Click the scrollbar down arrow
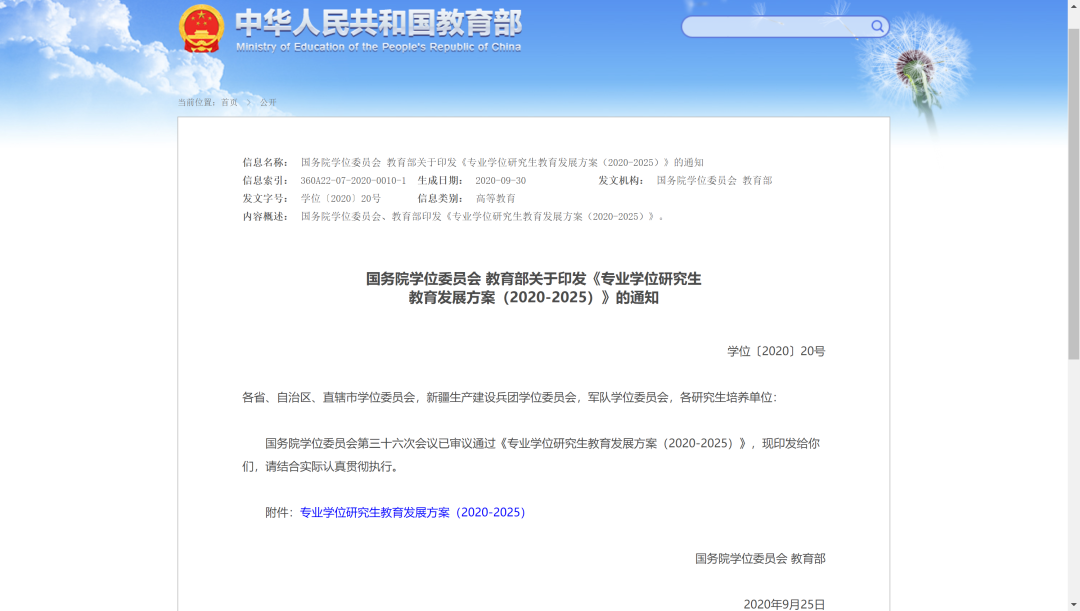The image size is (1080, 611). [x=1073, y=604]
